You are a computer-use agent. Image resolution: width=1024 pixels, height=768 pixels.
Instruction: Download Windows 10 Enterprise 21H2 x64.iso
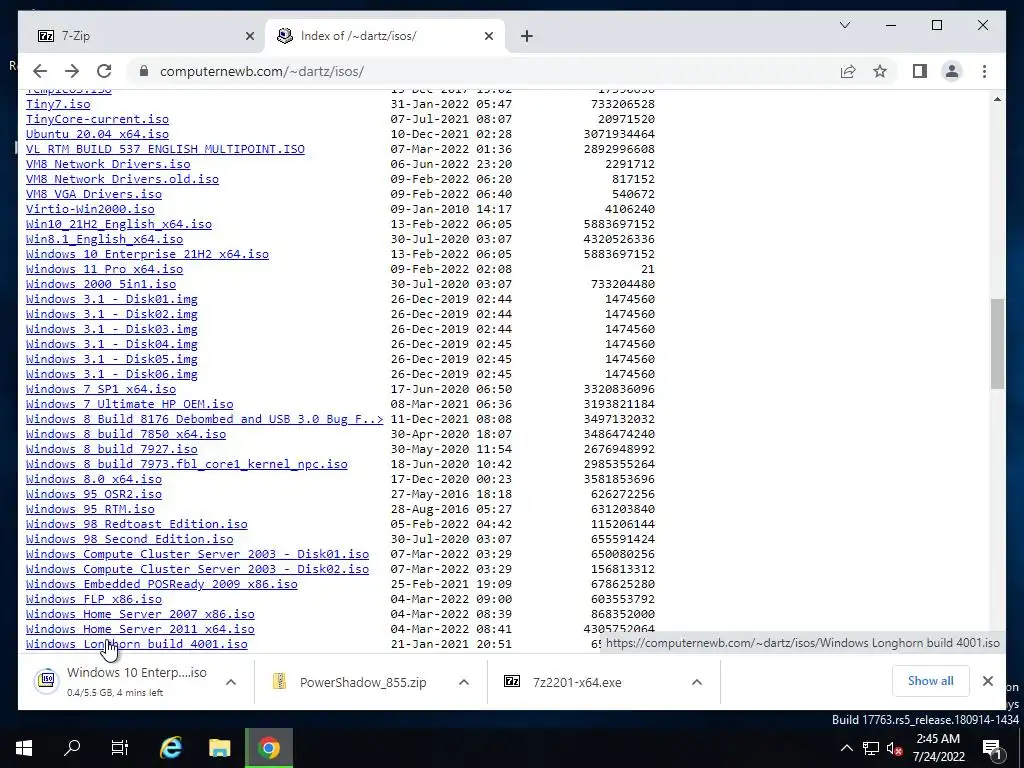[x=148, y=254]
